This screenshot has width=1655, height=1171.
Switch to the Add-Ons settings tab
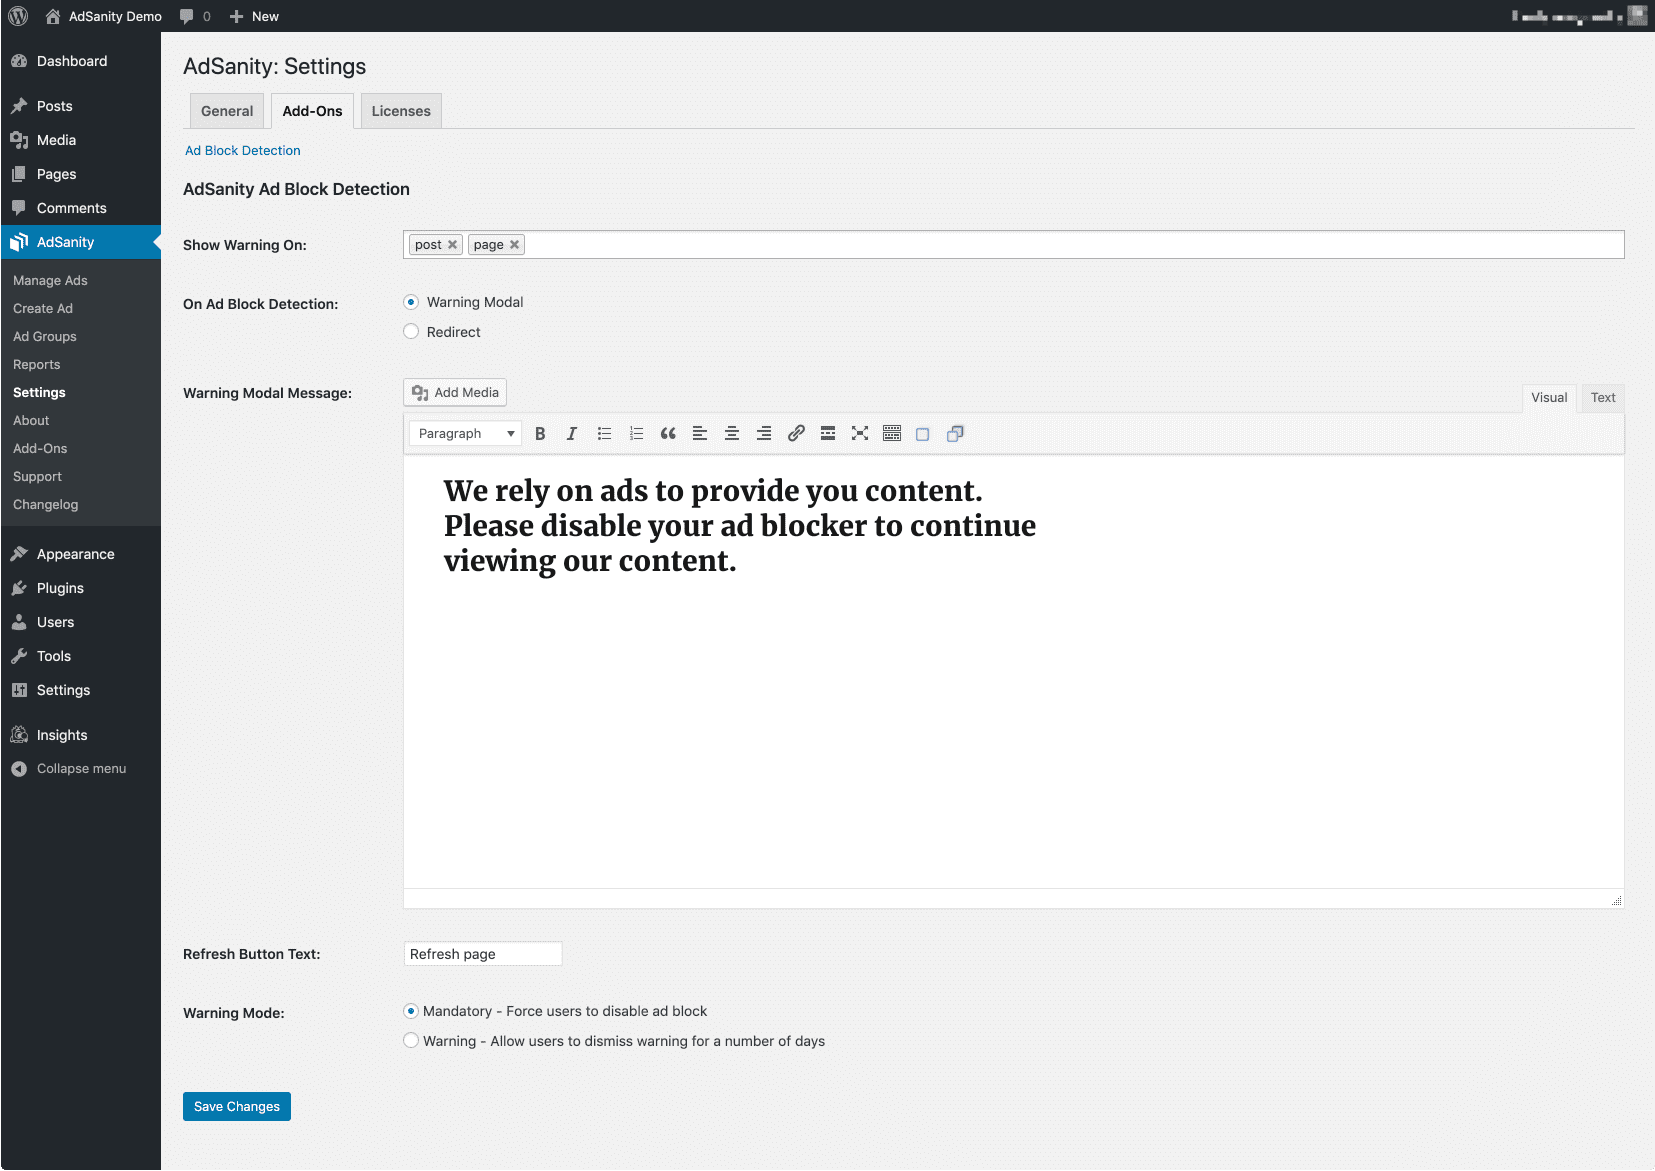(x=312, y=111)
